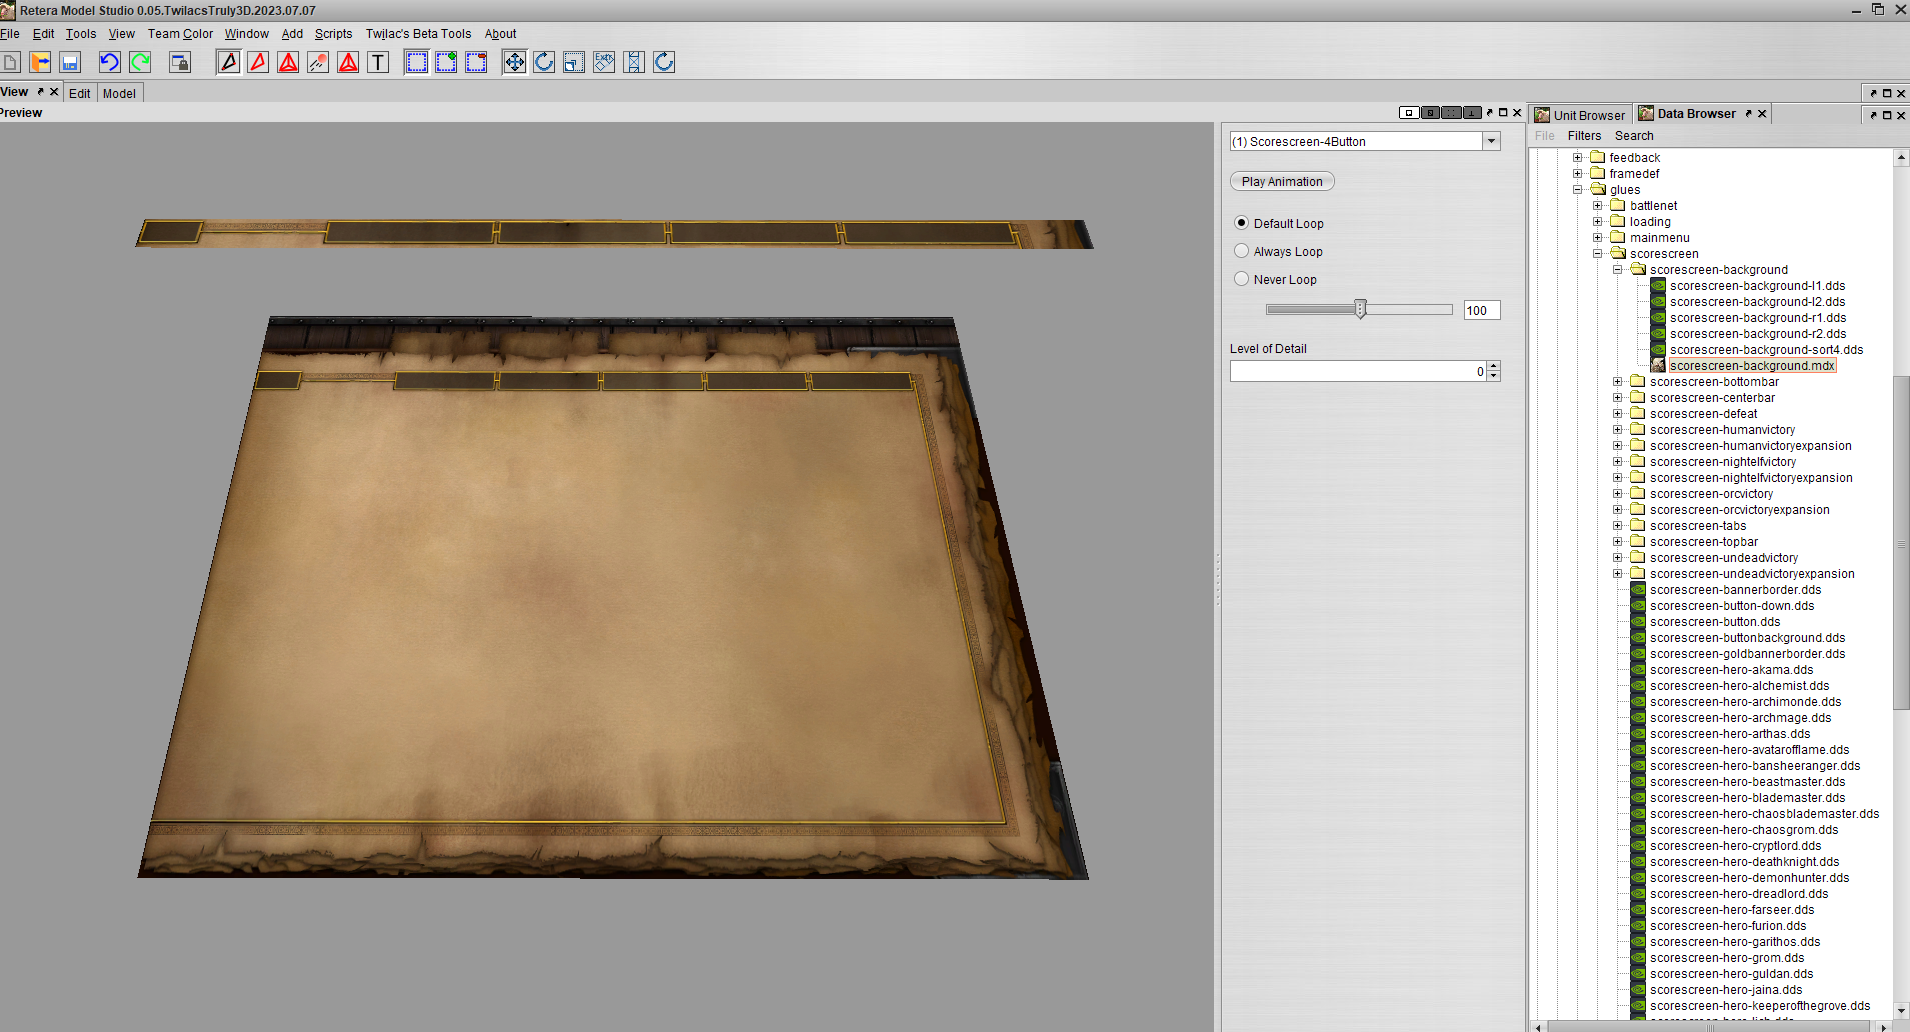The width and height of the screenshot is (1910, 1032).
Task: Open the Scorescreen-4Button animation dropdown
Action: tap(1491, 141)
